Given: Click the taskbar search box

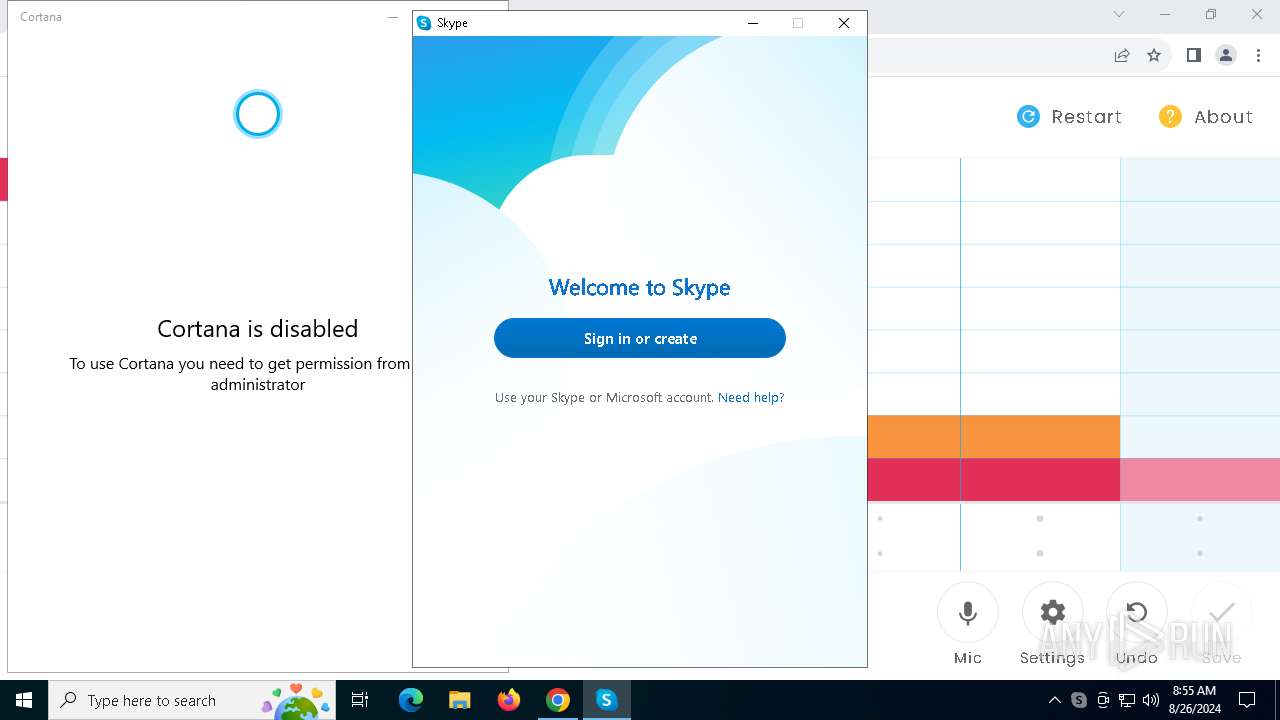Looking at the screenshot, I should click(x=194, y=700).
